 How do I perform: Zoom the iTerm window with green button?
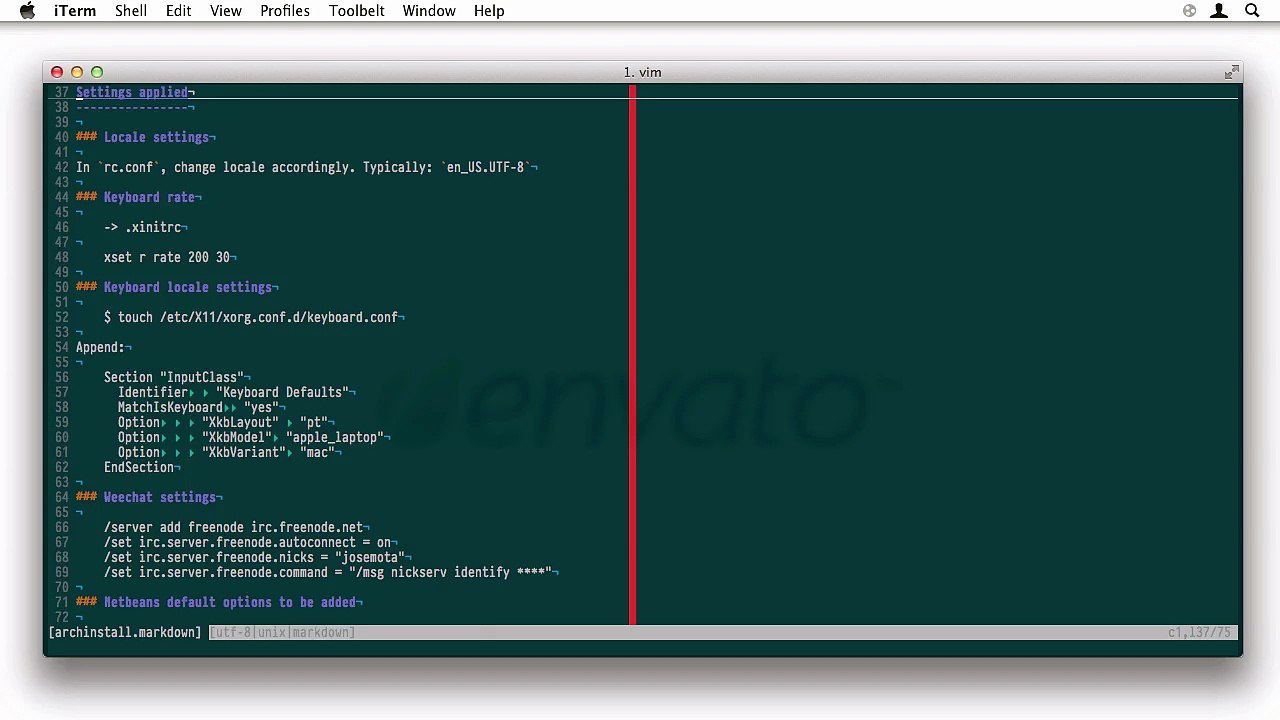[97, 72]
